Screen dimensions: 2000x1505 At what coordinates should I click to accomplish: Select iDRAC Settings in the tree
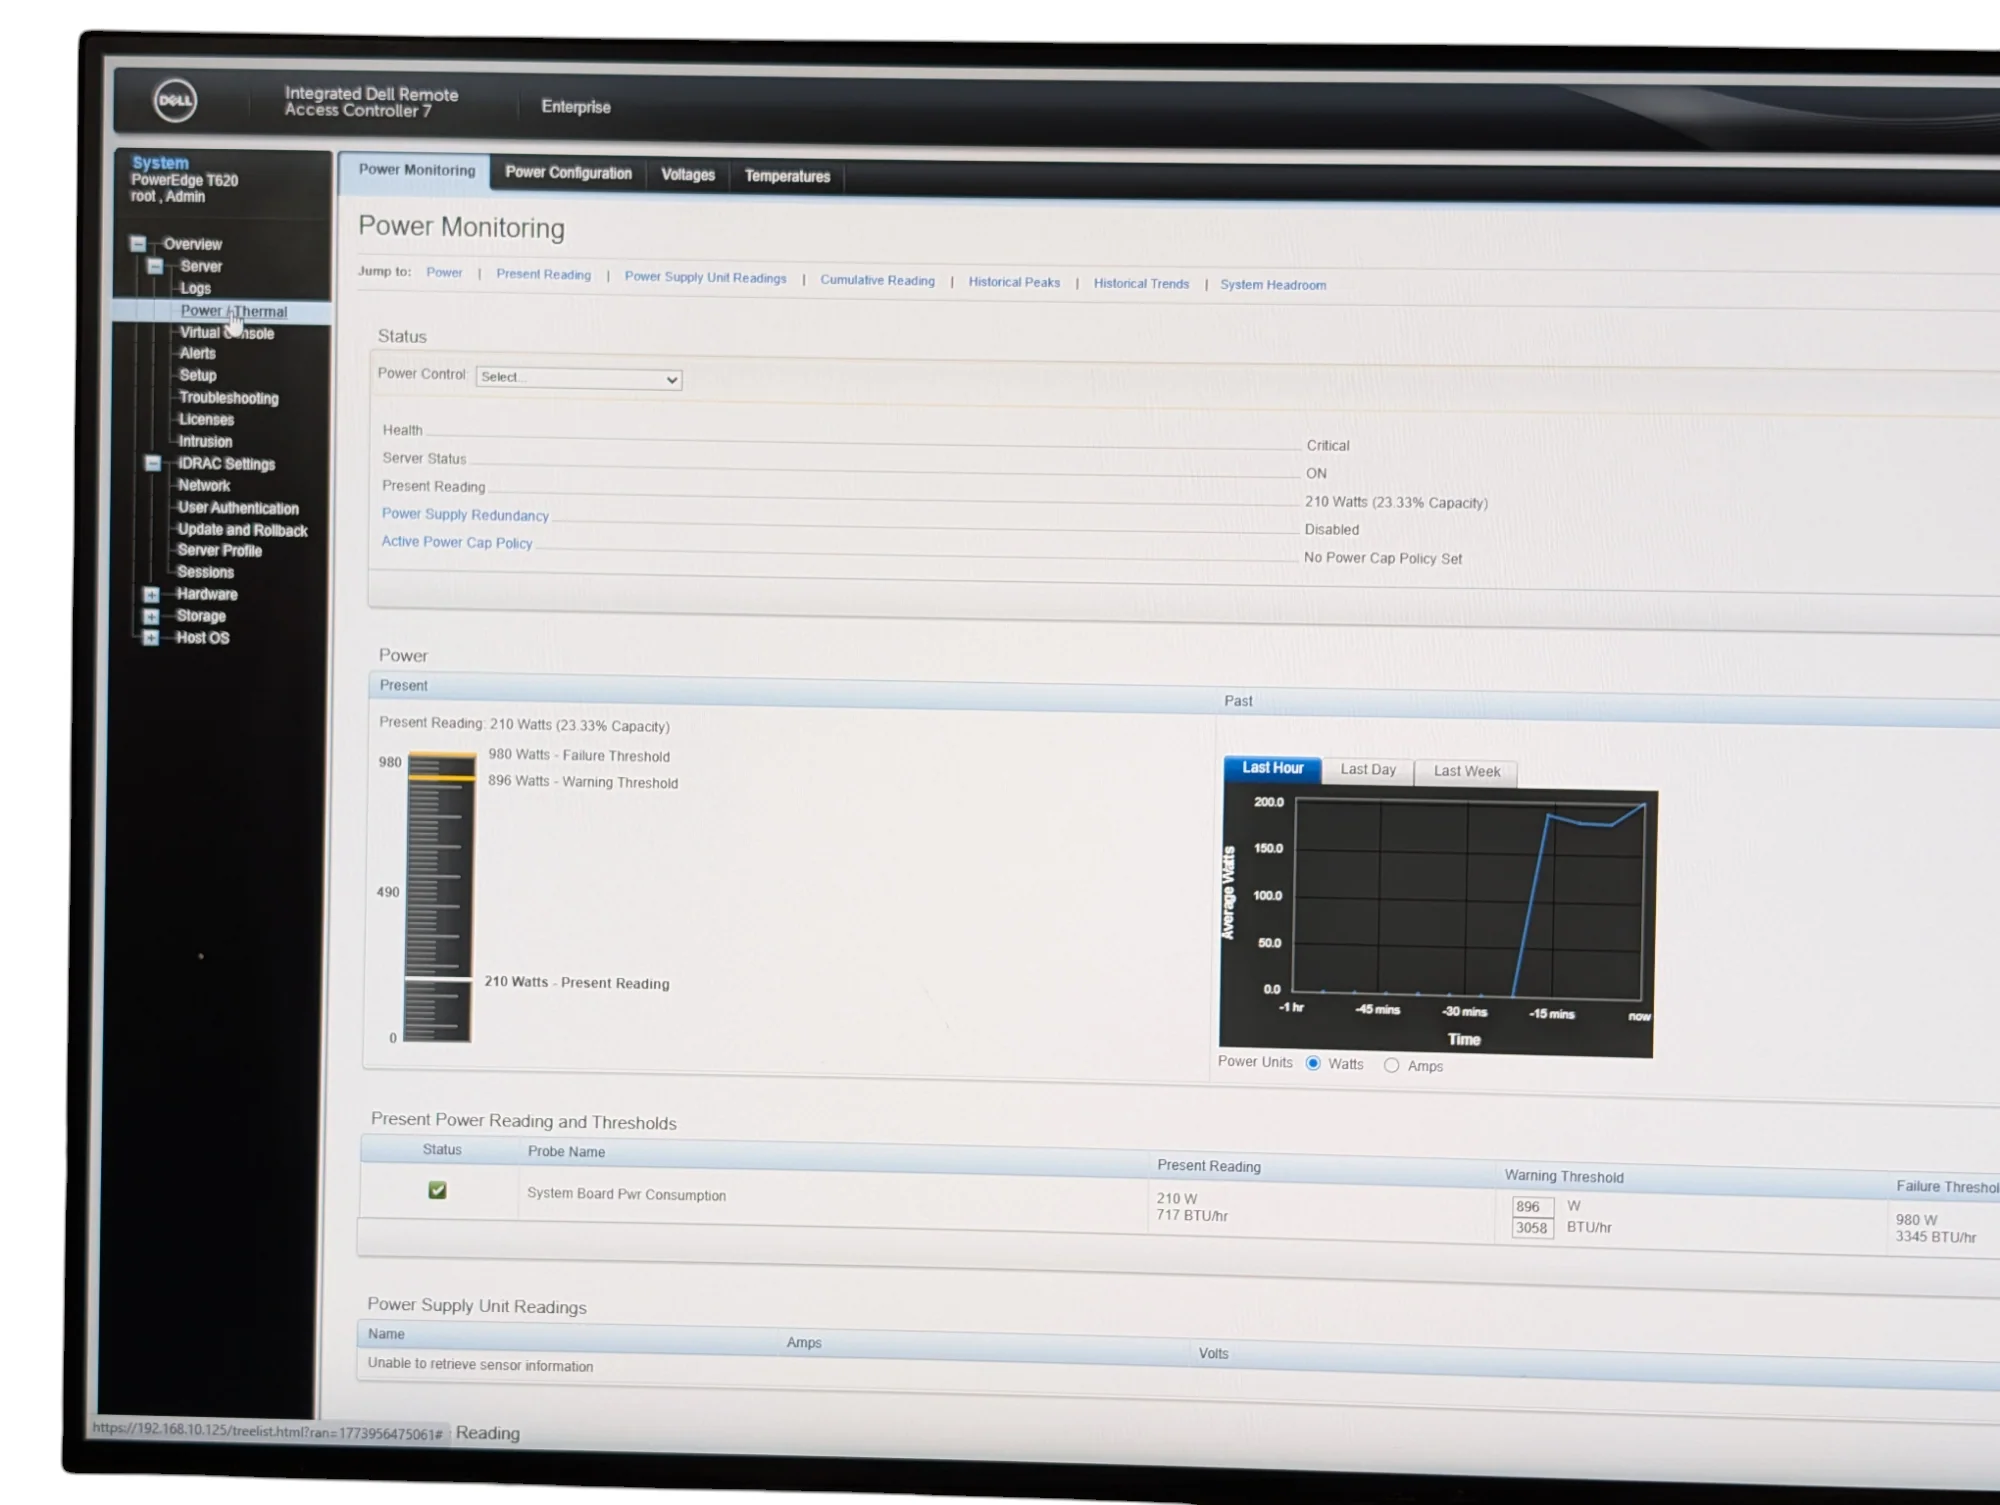[226, 464]
